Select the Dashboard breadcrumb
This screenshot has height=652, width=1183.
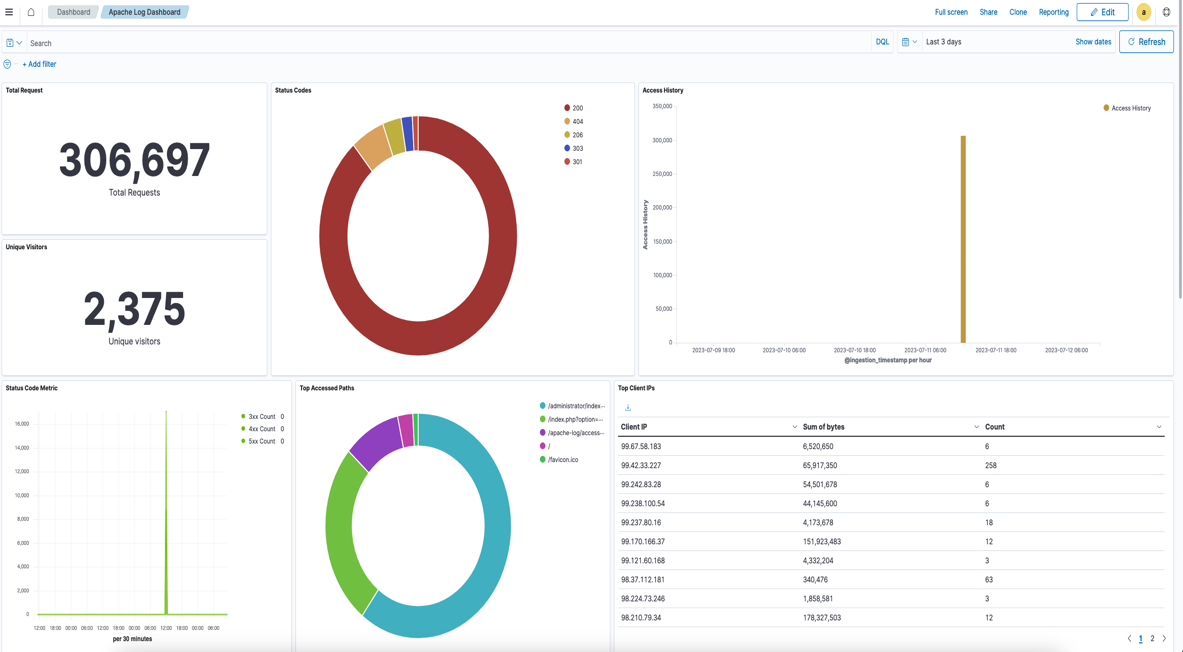(73, 12)
